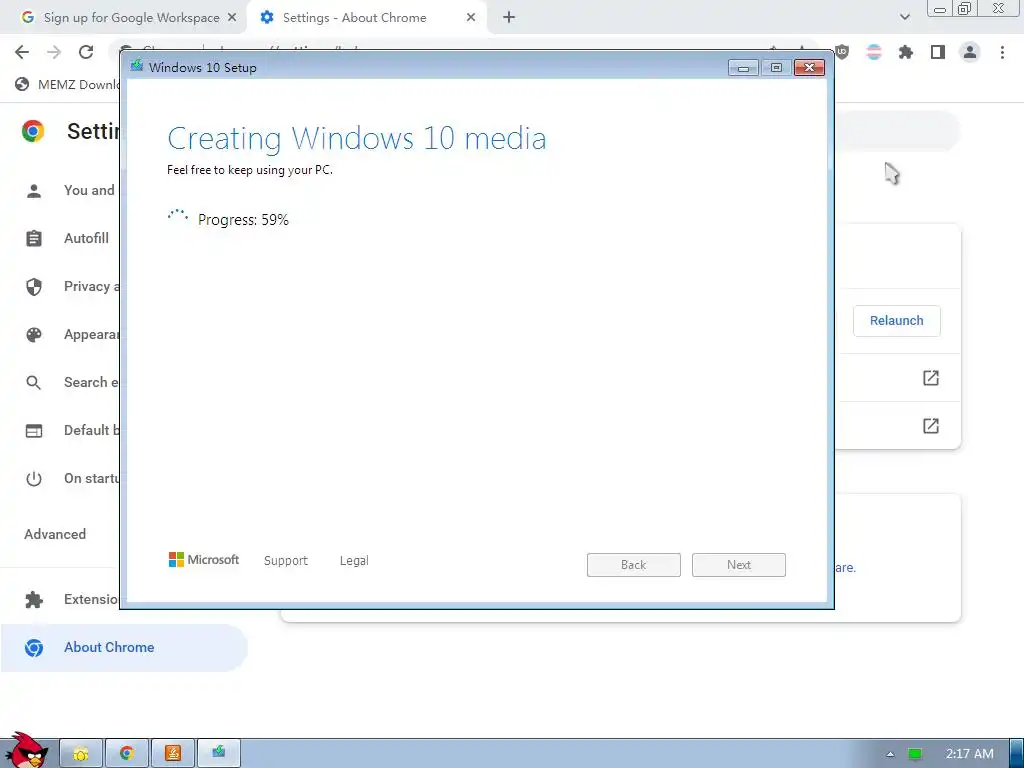Screen dimensions: 1024x768
Task: Click the Microsoft logo in Setup
Action: tap(204, 560)
